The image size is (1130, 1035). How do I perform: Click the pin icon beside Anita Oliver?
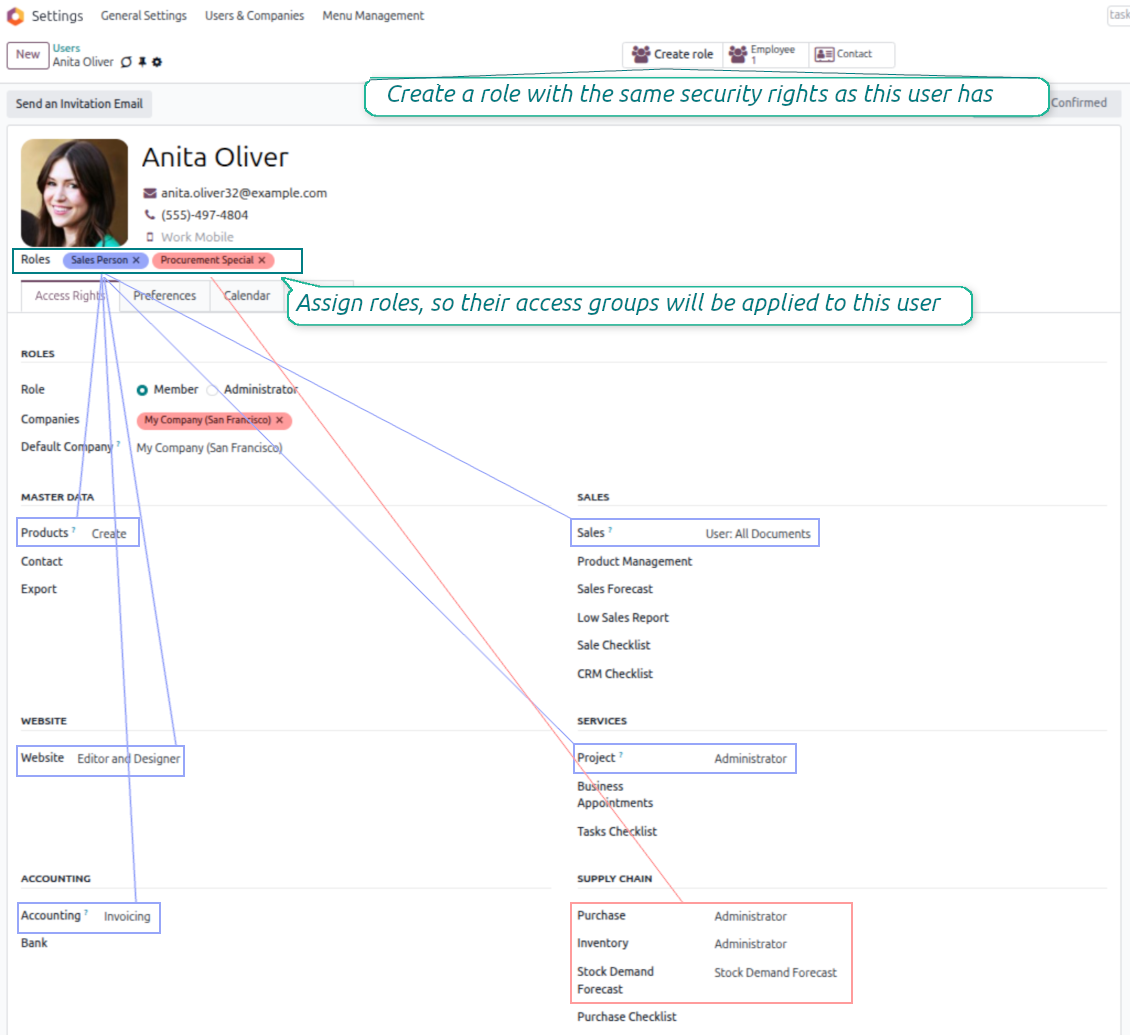tap(142, 62)
